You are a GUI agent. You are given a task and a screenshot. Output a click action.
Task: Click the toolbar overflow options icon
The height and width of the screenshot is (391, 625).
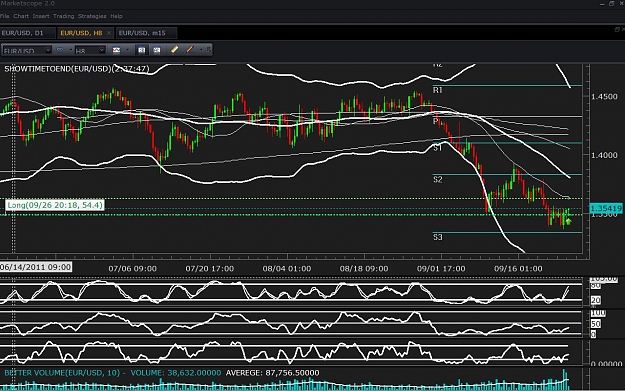pyautogui.click(x=208, y=49)
